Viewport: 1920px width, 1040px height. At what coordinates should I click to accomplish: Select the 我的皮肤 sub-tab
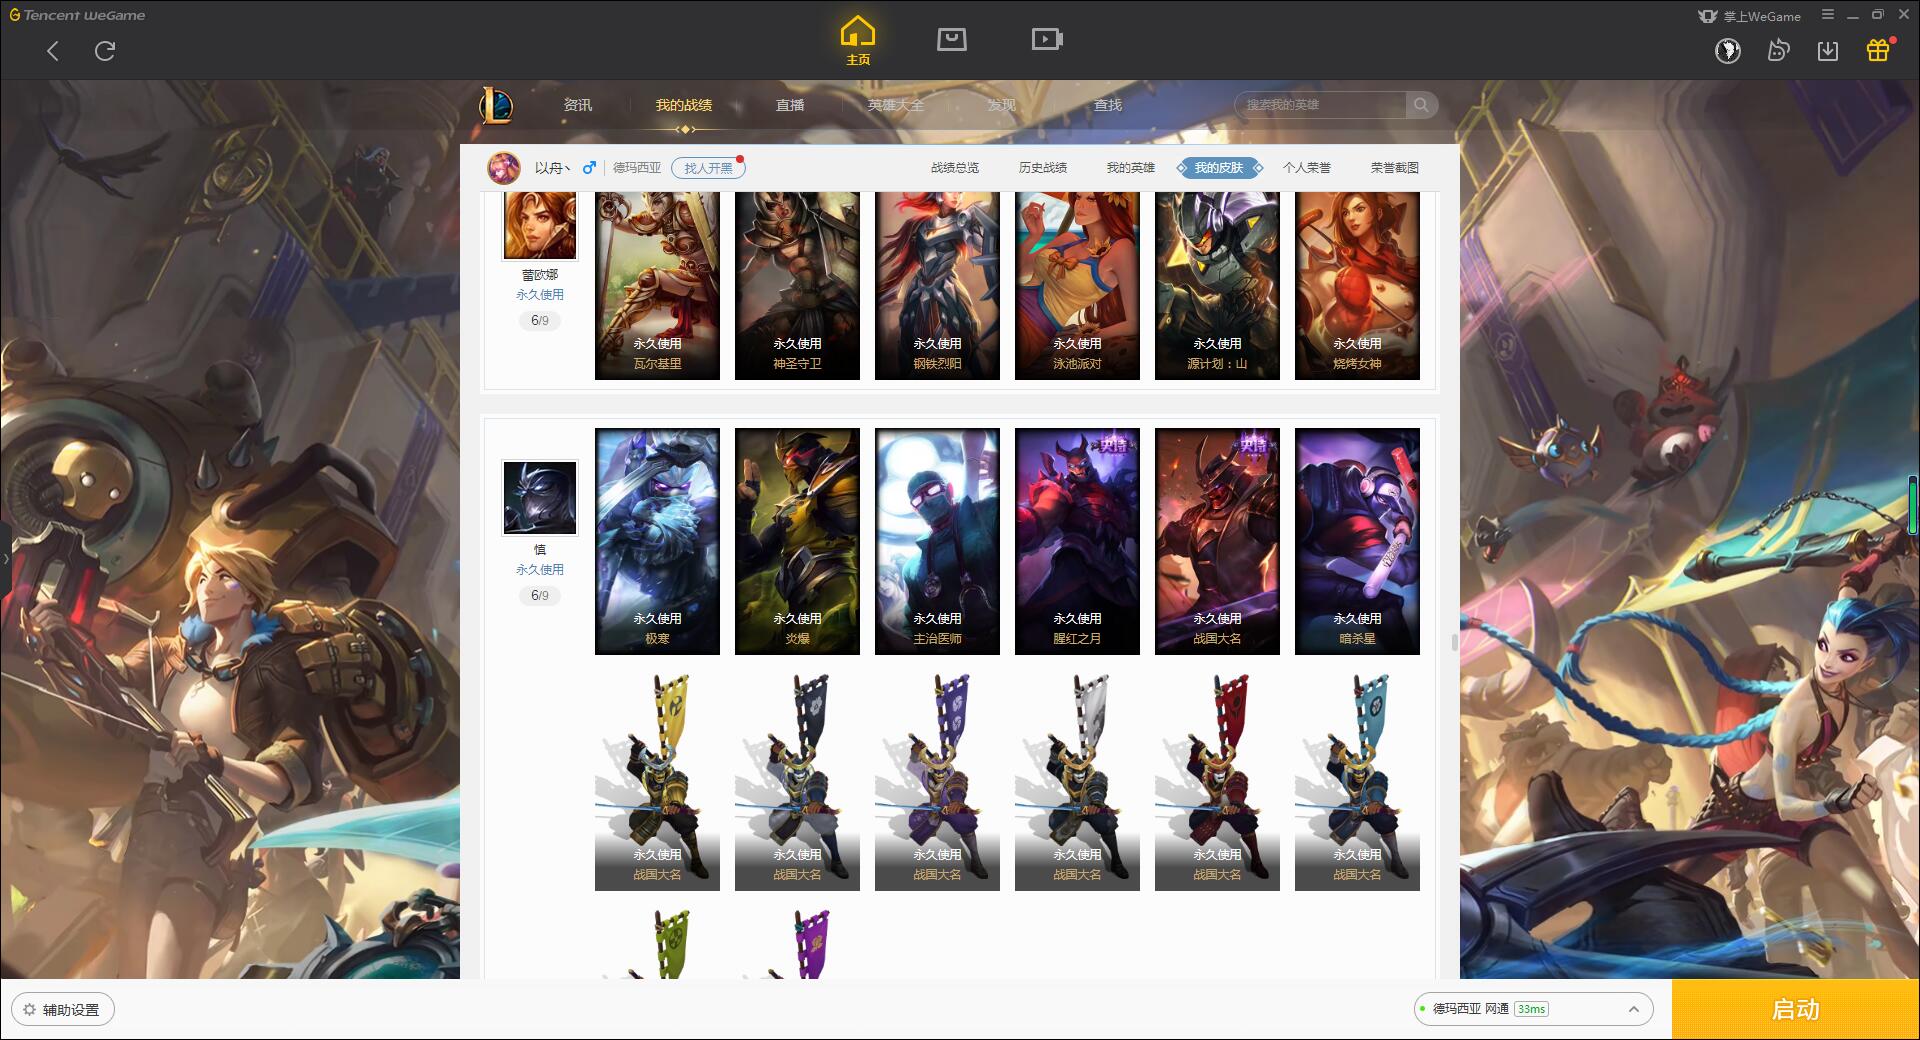point(1219,168)
